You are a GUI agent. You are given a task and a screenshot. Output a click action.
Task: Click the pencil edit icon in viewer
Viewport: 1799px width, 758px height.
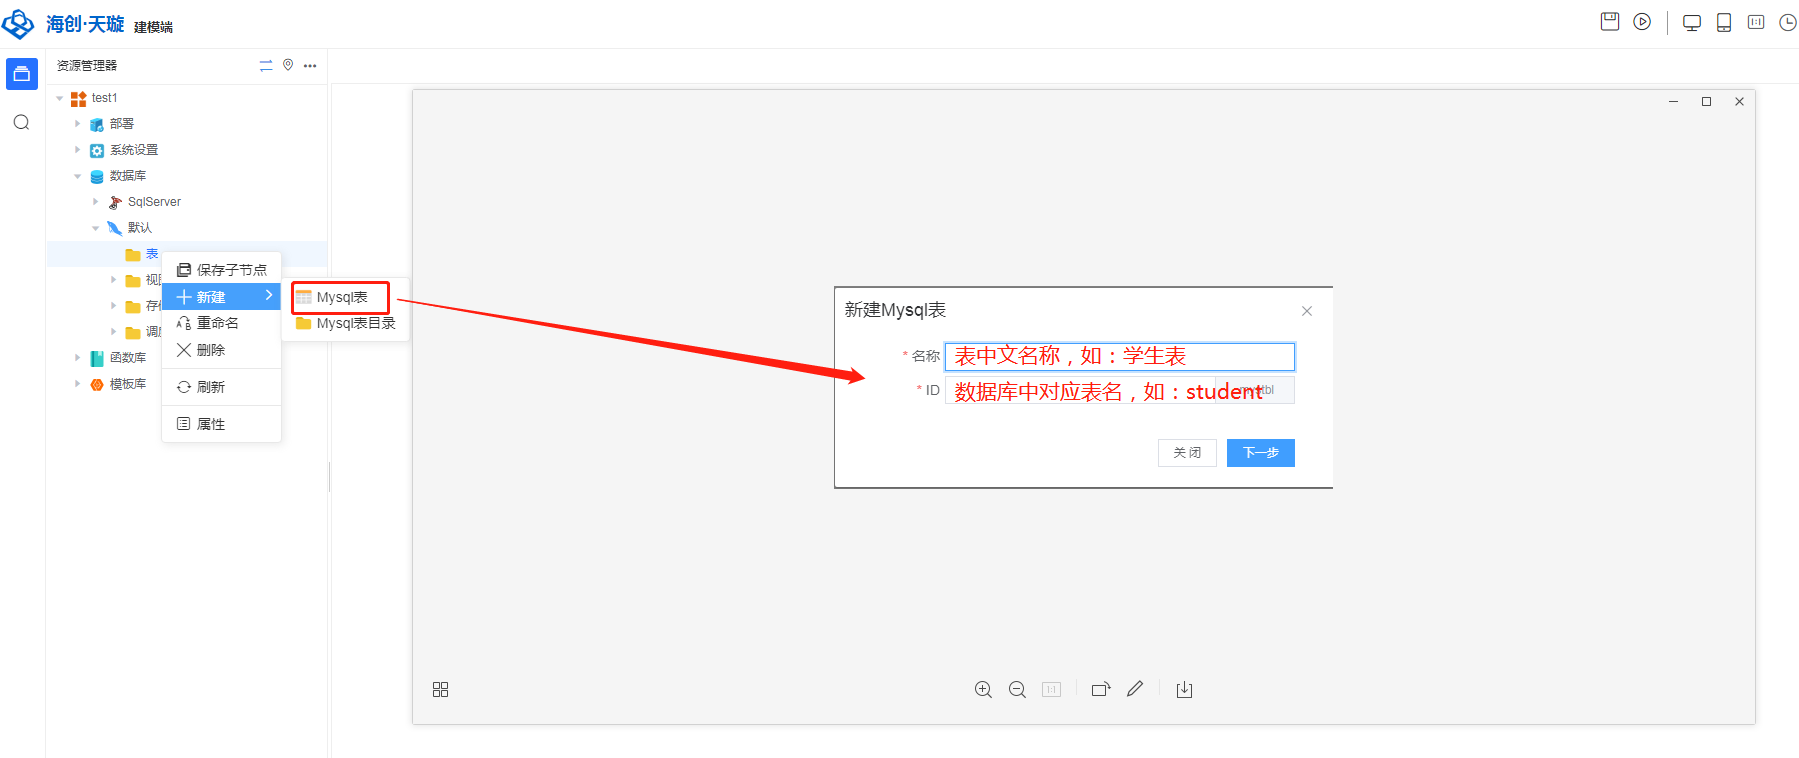tap(1135, 689)
